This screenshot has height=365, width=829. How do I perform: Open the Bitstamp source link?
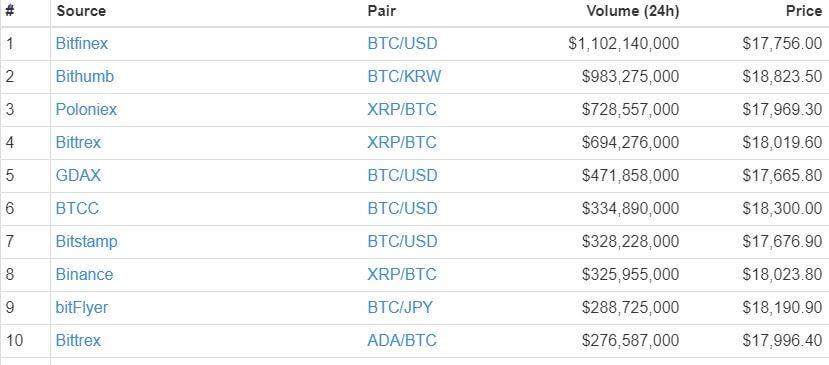tap(87, 241)
